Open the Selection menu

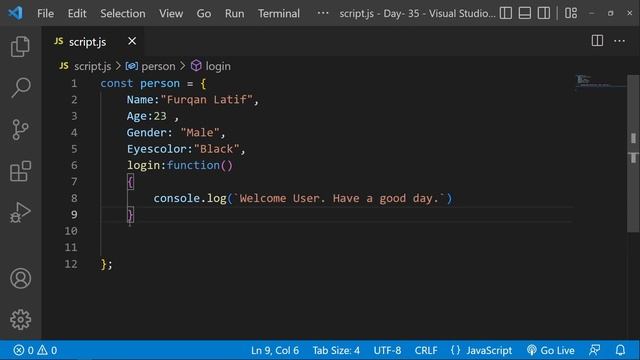pos(122,13)
